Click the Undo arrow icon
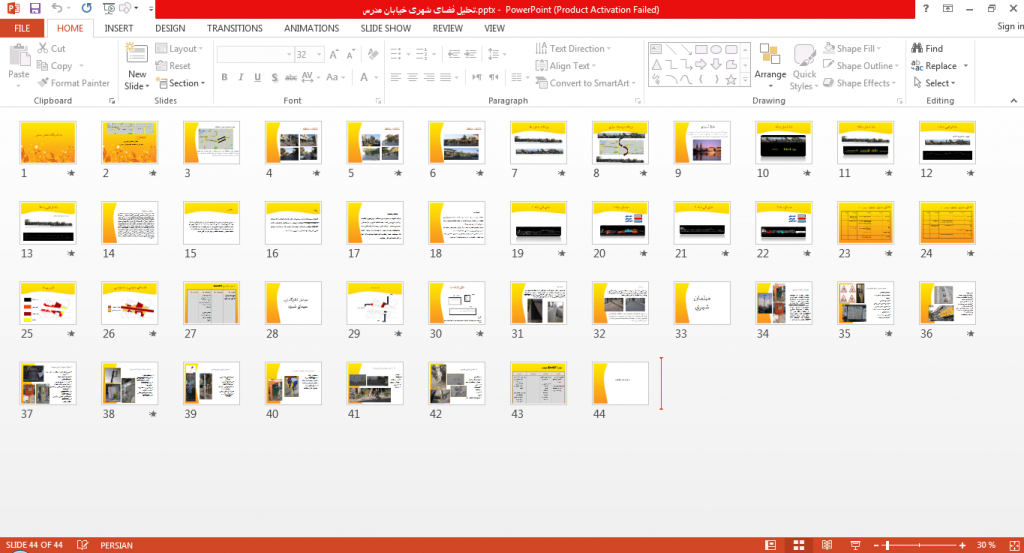This screenshot has height=553, width=1024. coord(57,8)
